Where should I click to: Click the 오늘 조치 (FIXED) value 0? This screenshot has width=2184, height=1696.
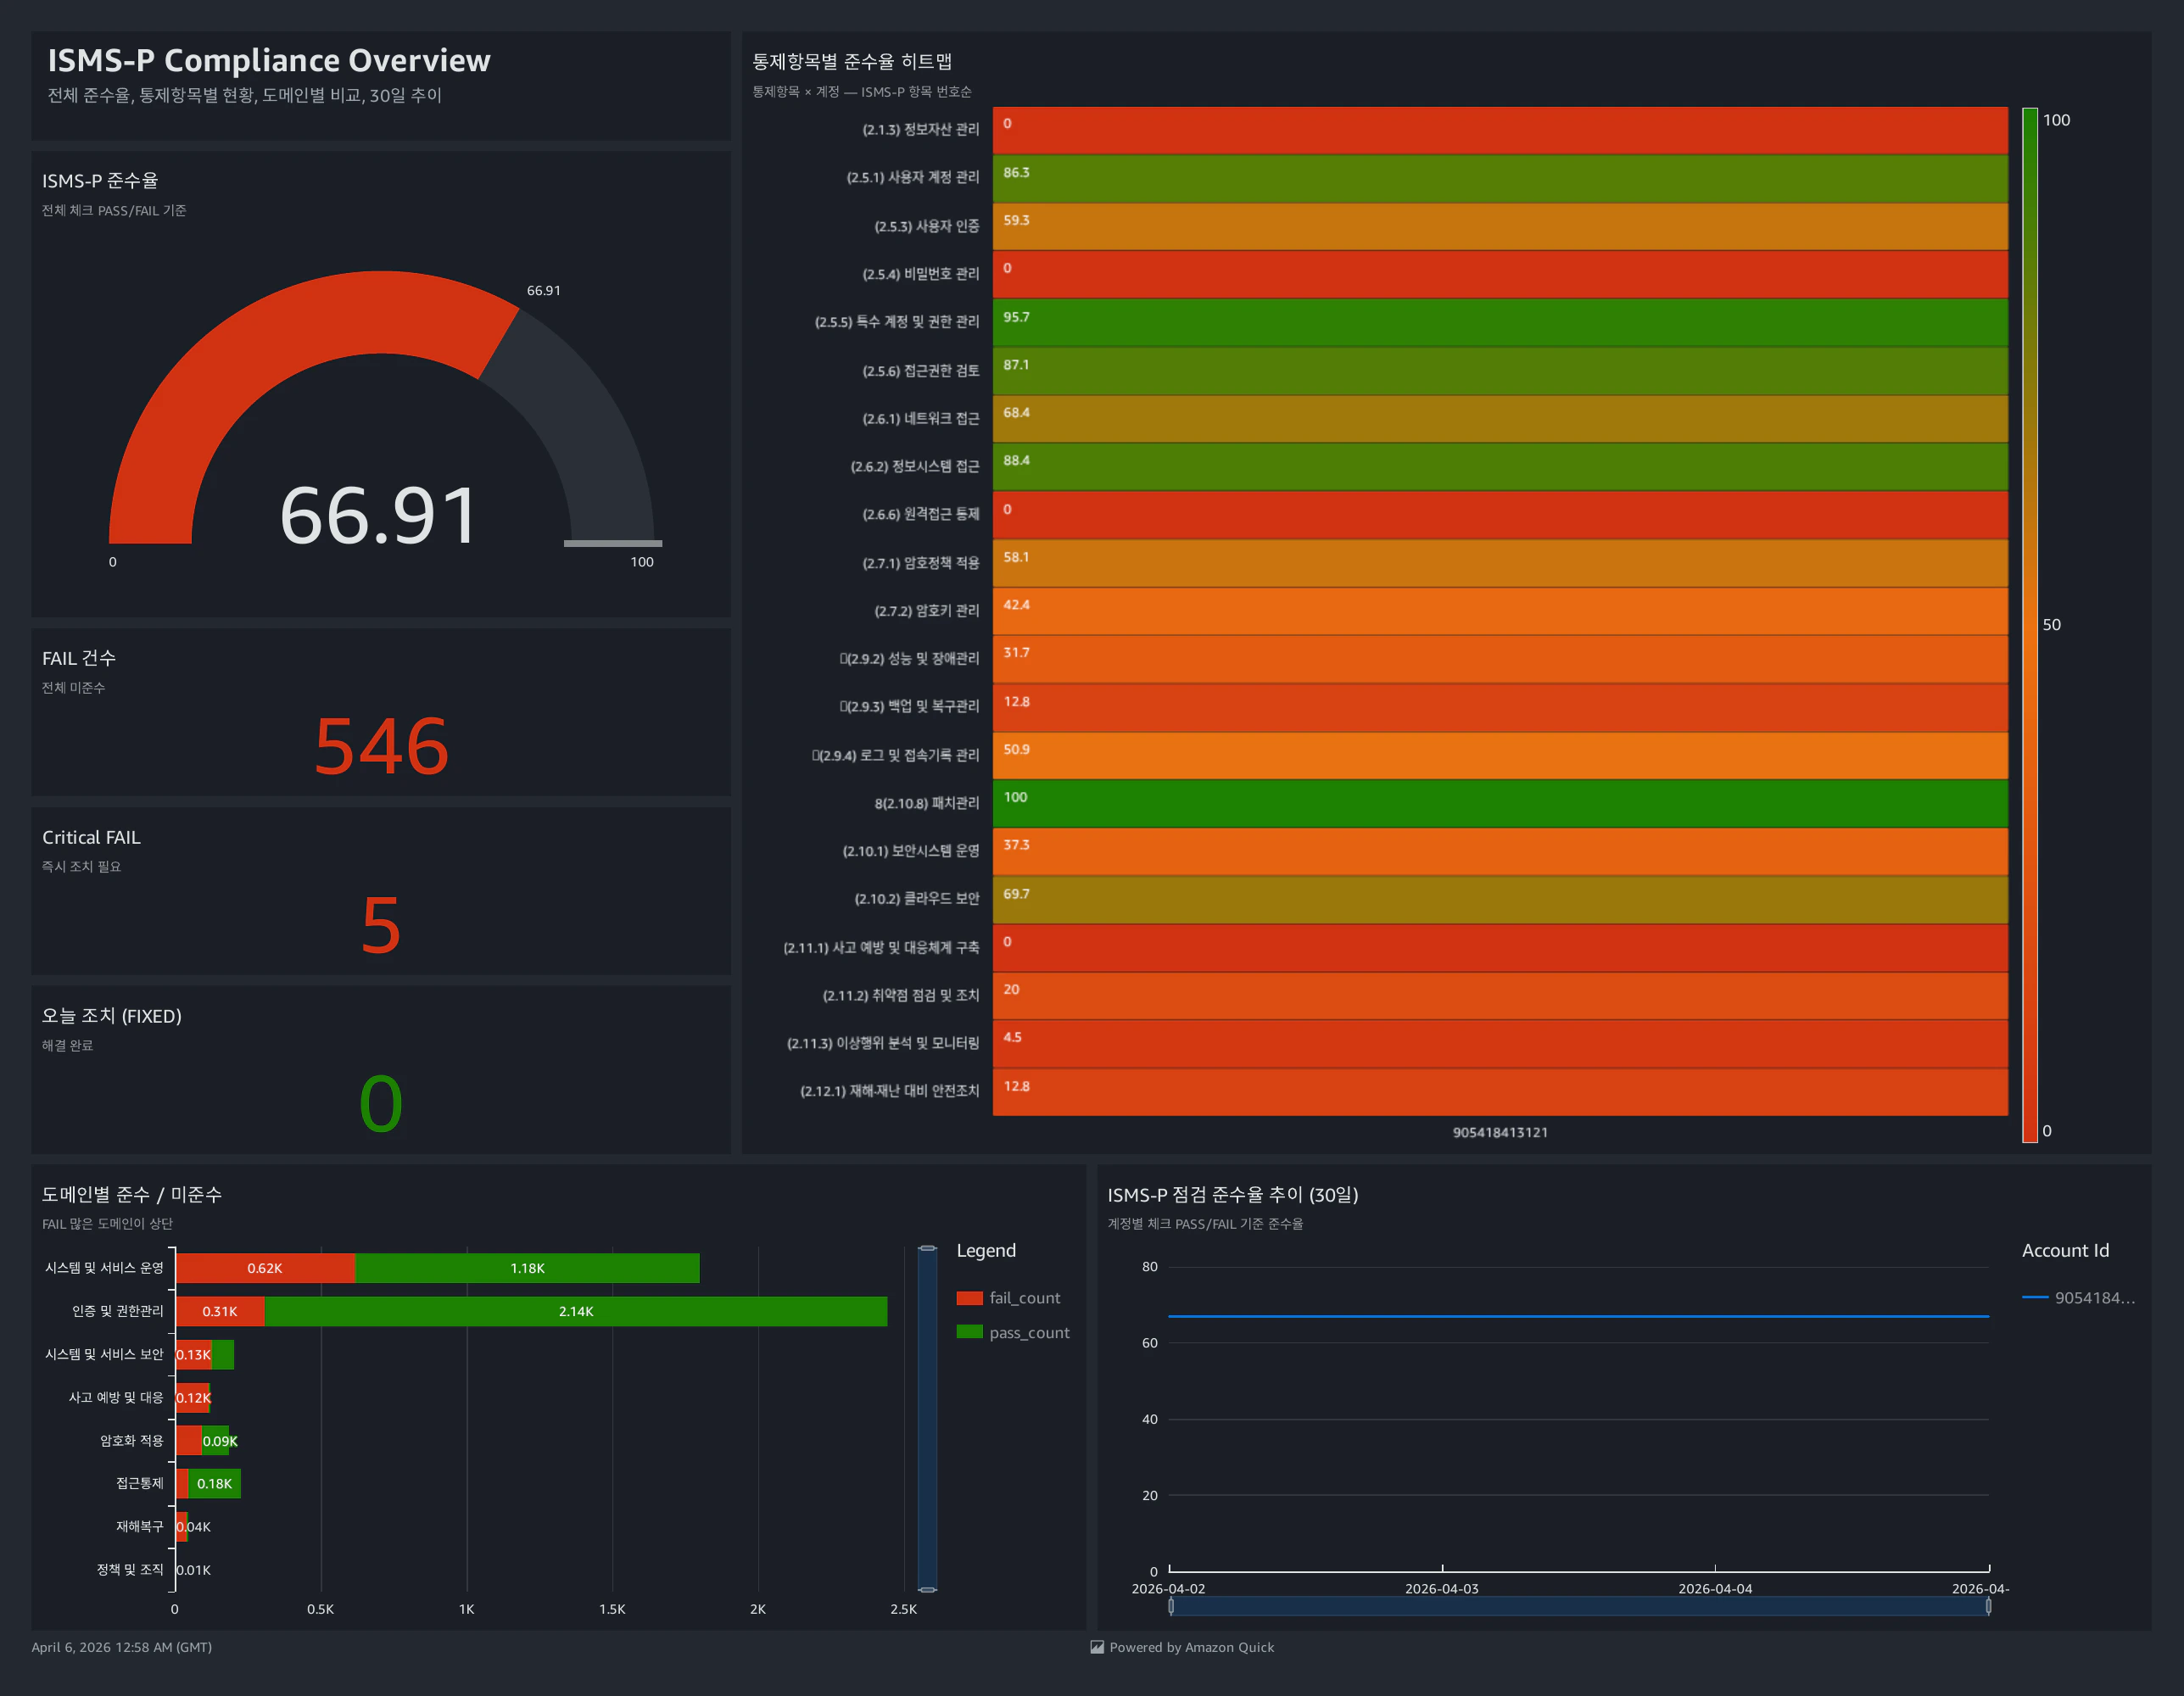381,1104
